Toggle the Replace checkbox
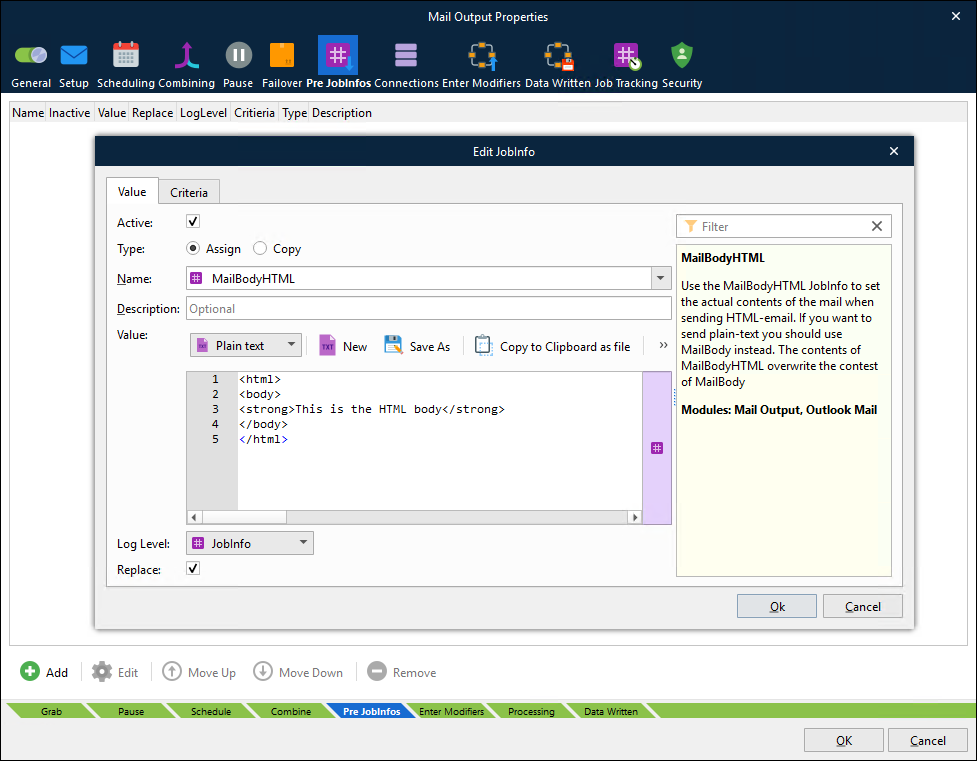 tap(193, 568)
